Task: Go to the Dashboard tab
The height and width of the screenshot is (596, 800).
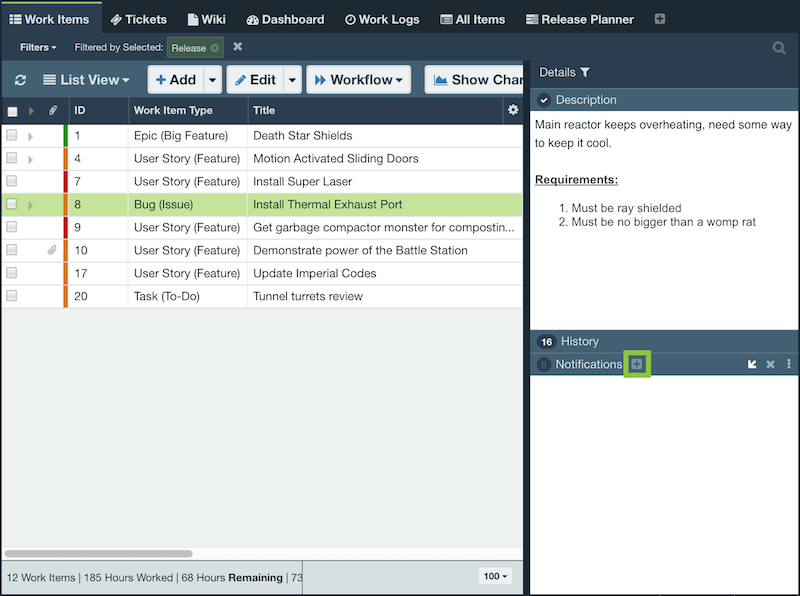Action: point(285,19)
